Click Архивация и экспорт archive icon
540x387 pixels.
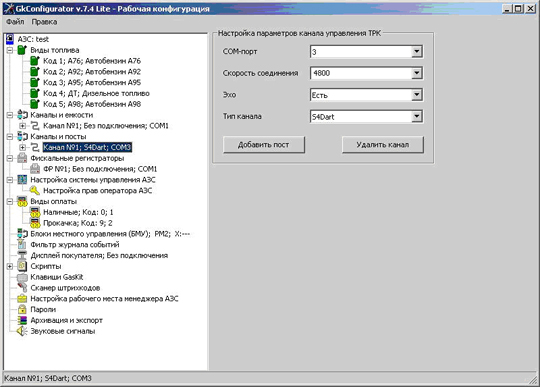22,320
